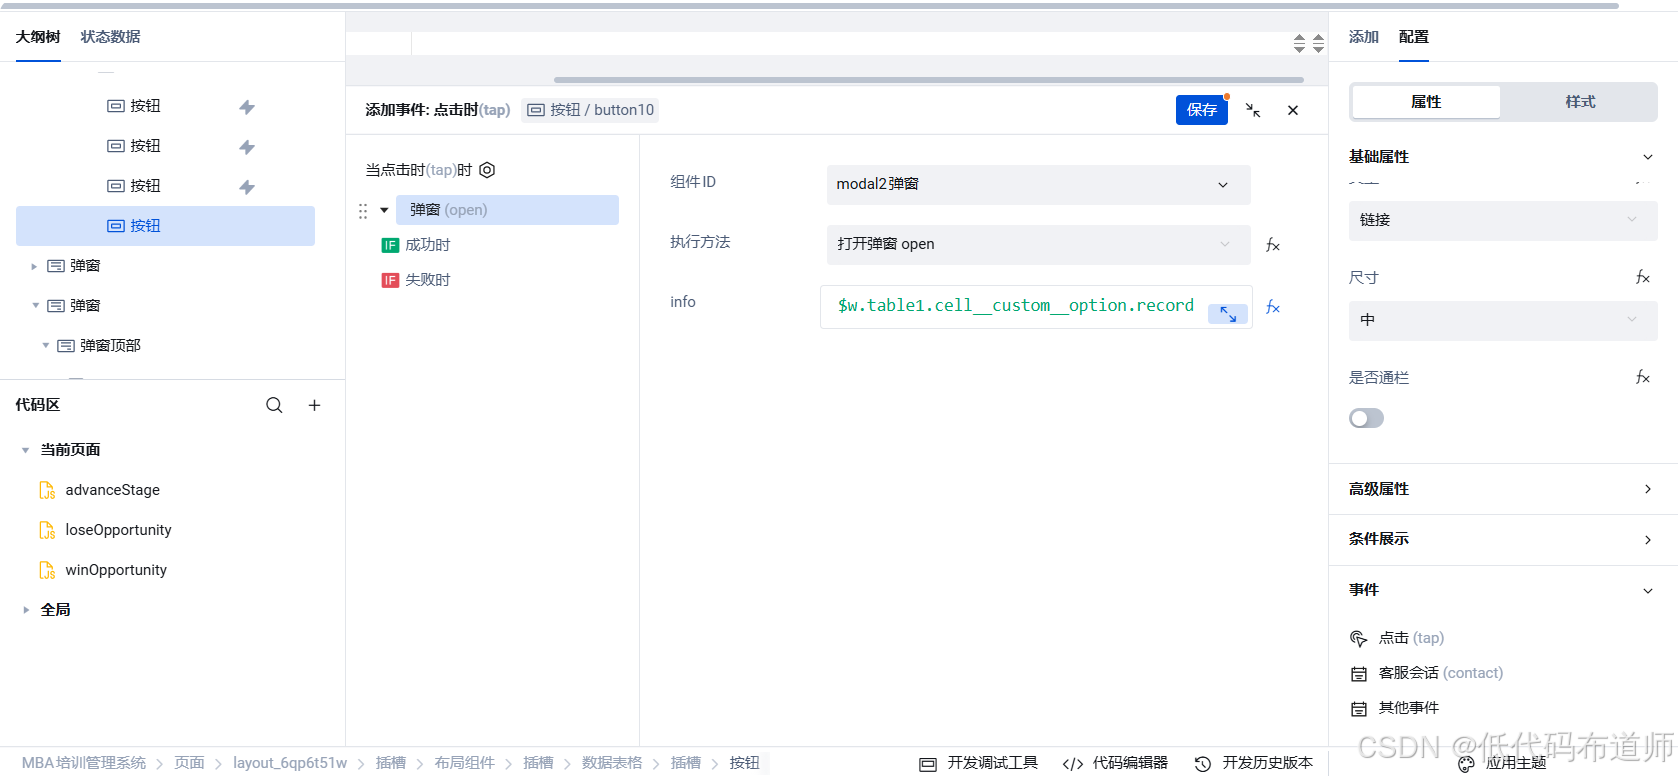Open the 链接 dropdown
Screen dimensions: 1678x777
(x=1502, y=220)
